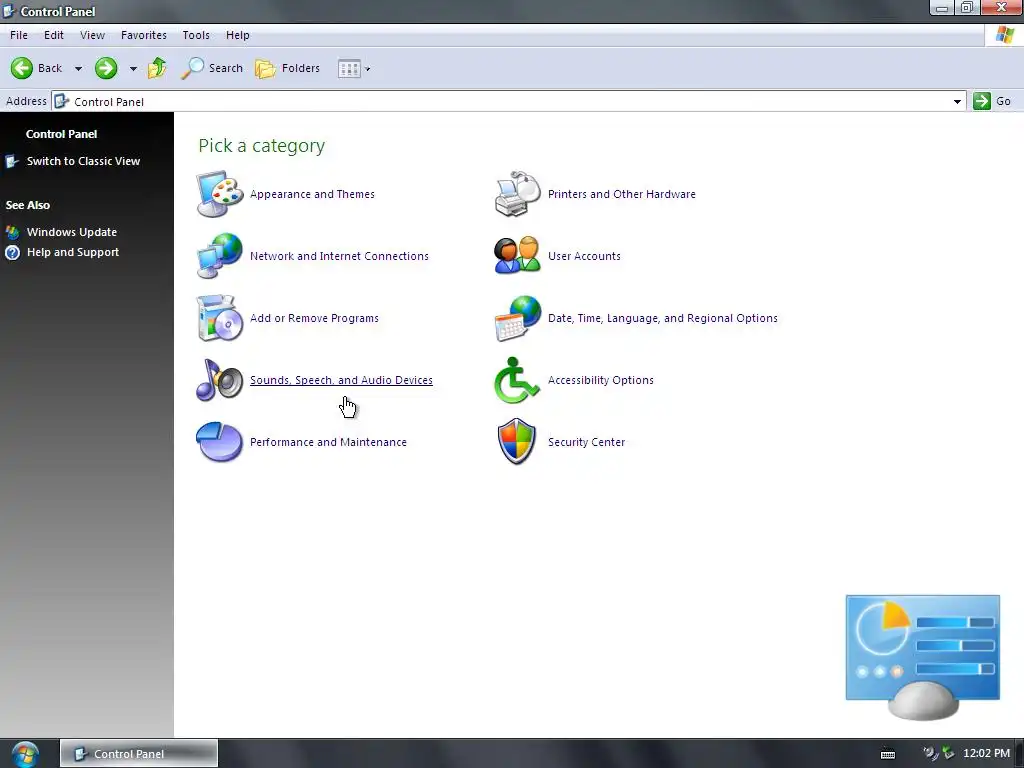Click the Security Center shield icon
The image size is (1024, 768).
pyautogui.click(x=517, y=441)
